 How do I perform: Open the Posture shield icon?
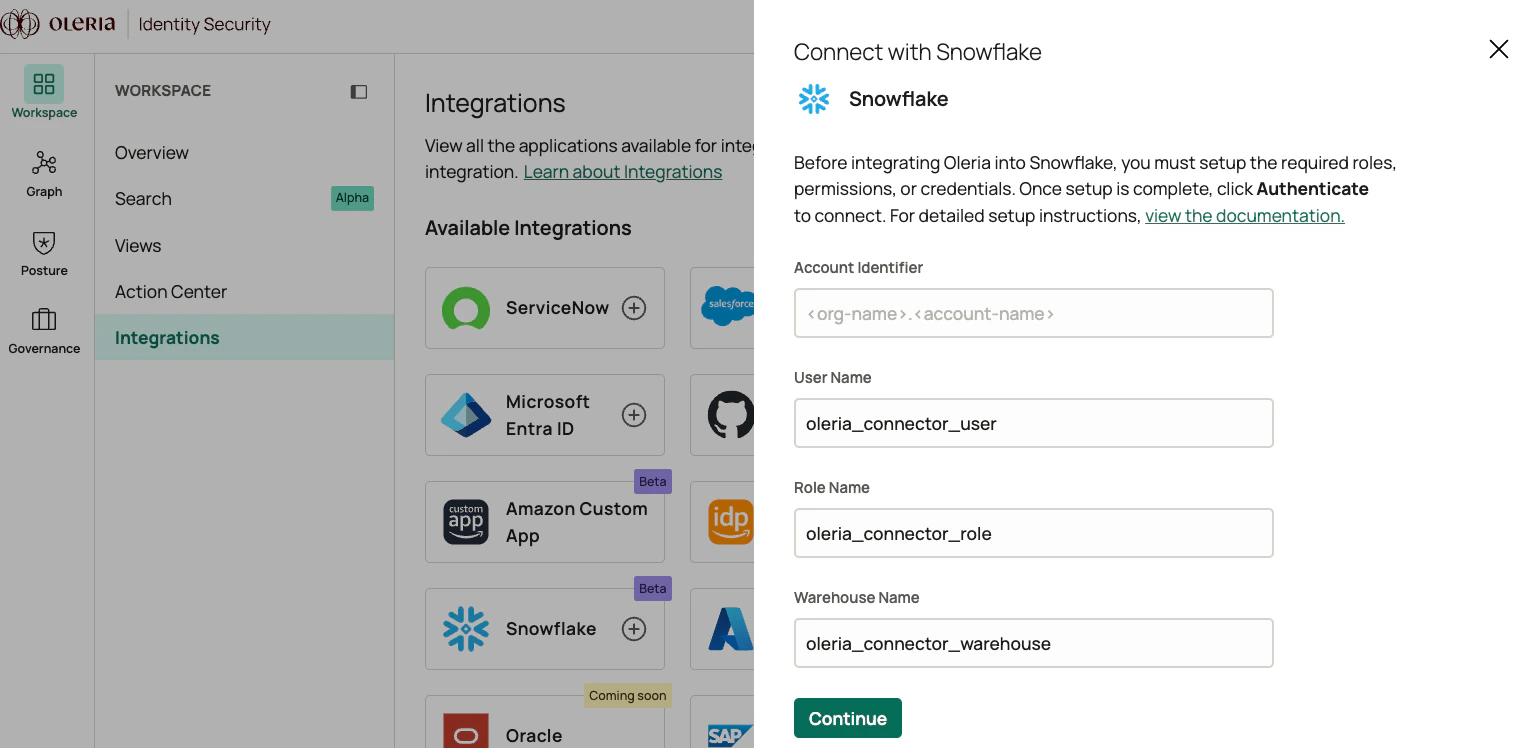[x=44, y=242]
